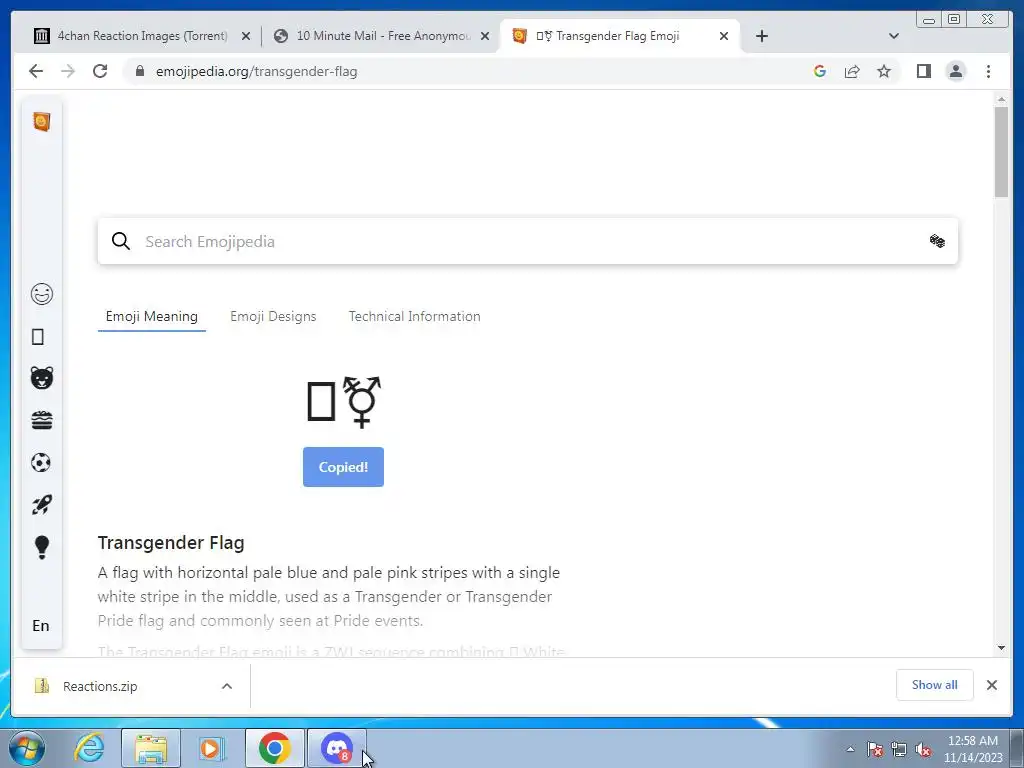
Task: Switch to Emoji Meaning tab
Action: [152, 317]
